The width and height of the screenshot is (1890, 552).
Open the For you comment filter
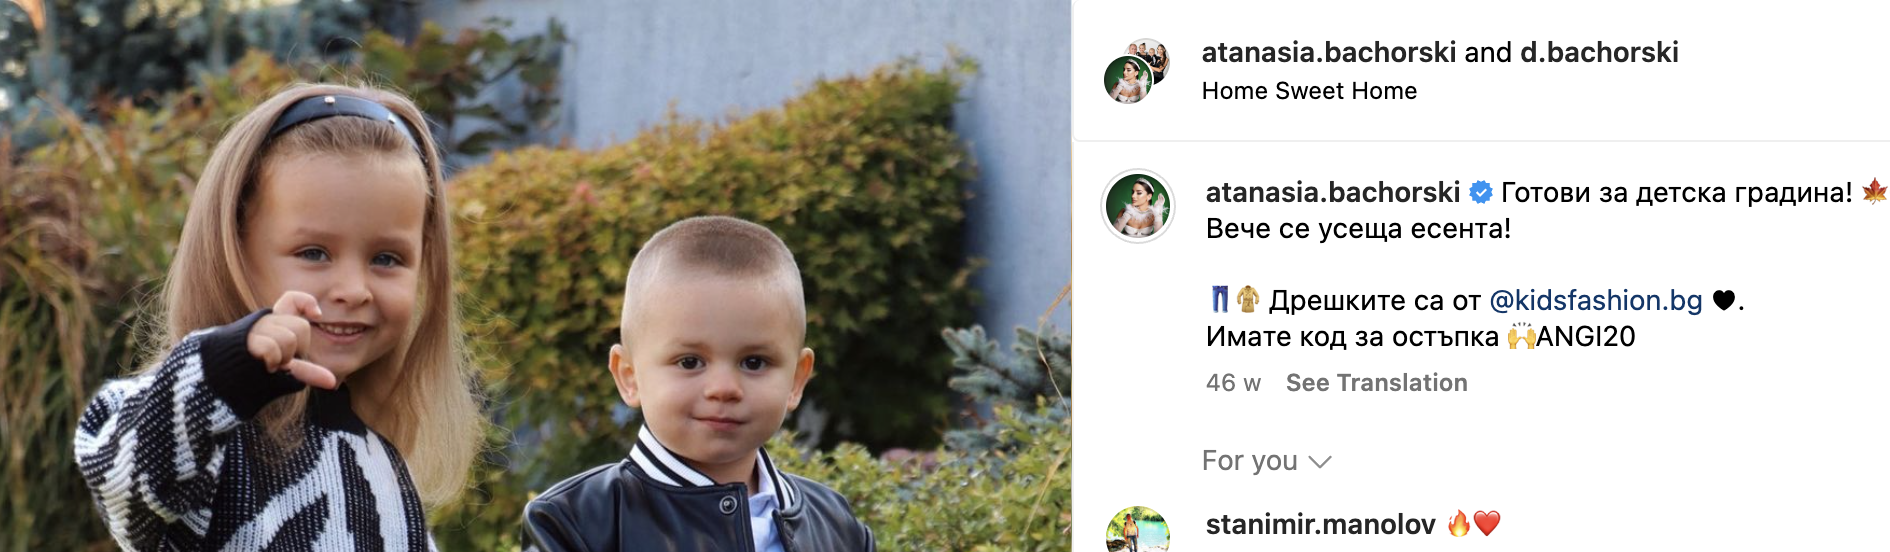(x=1266, y=461)
